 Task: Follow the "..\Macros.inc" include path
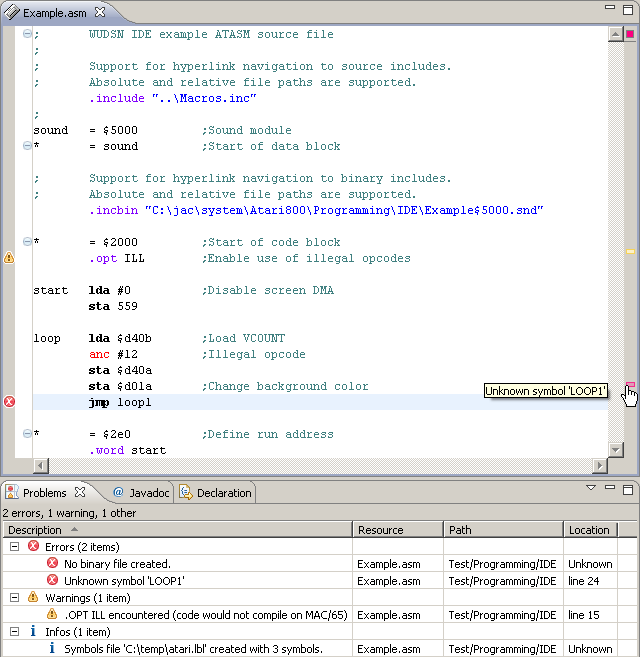tap(204, 98)
